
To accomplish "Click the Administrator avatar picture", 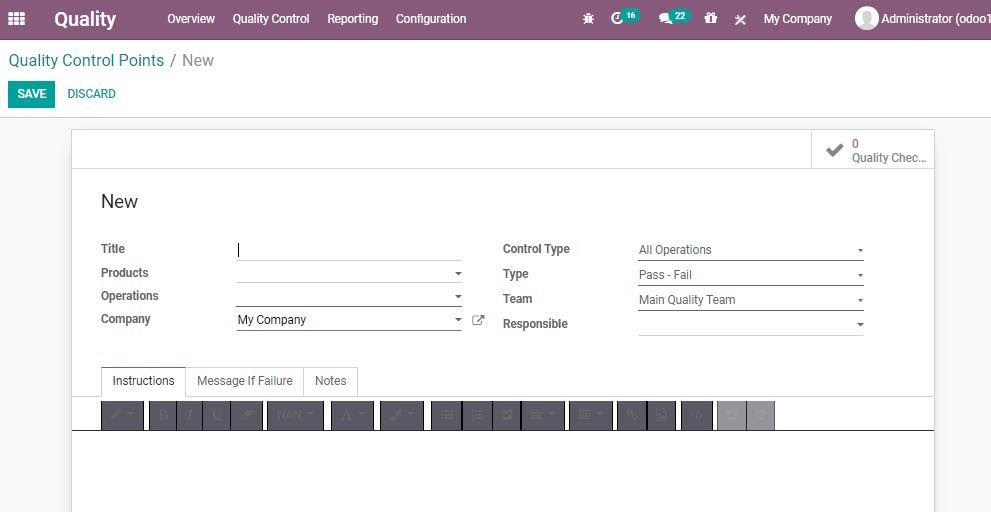I will pos(866,18).
